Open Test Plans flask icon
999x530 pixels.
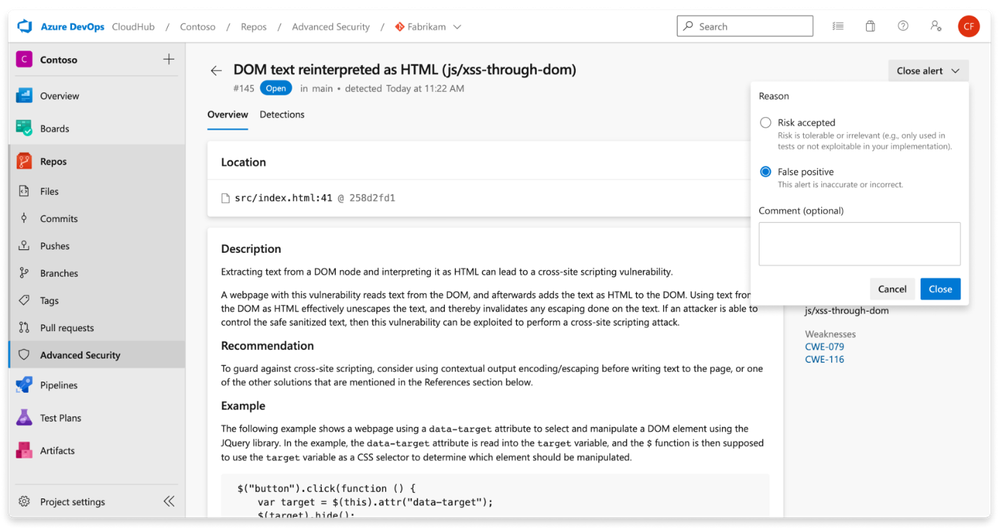click(x=24, y=418)
